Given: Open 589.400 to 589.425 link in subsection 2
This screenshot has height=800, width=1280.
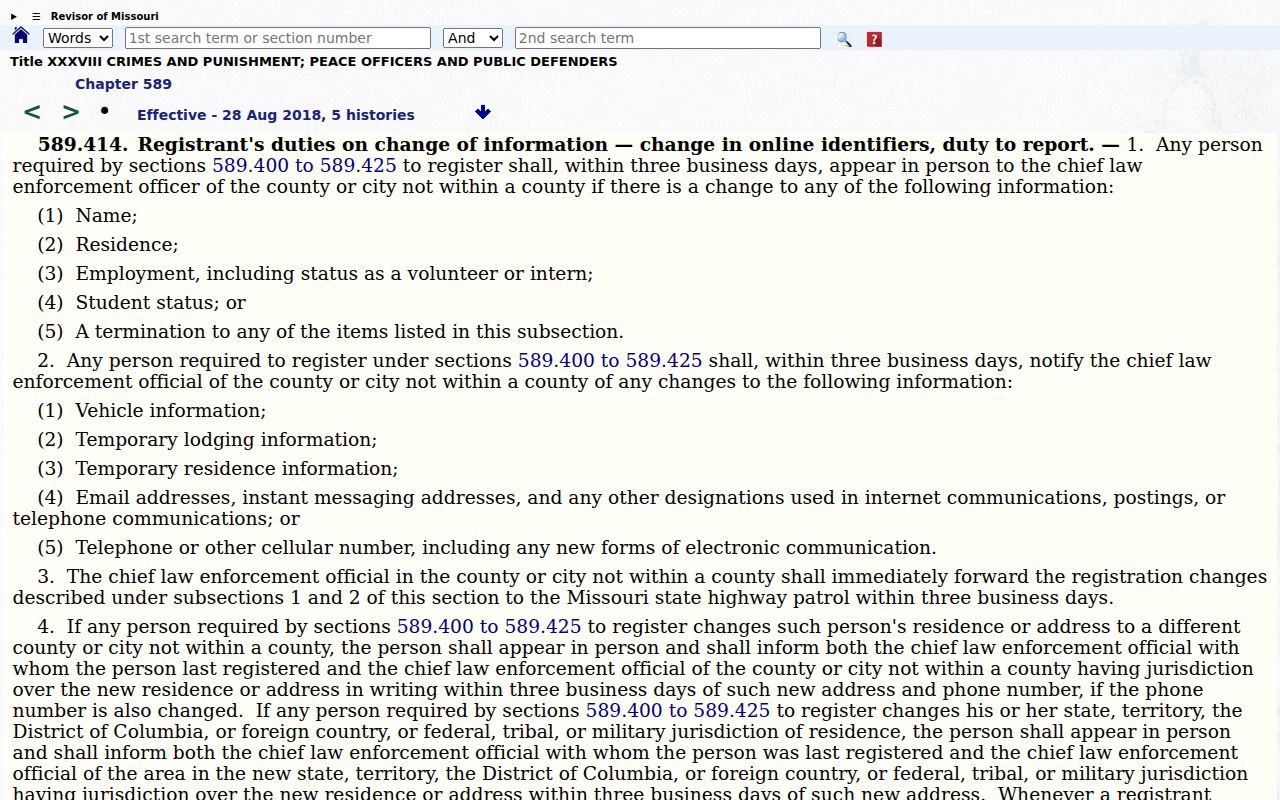Looking at the screenshot, I should tap(610, 361).
